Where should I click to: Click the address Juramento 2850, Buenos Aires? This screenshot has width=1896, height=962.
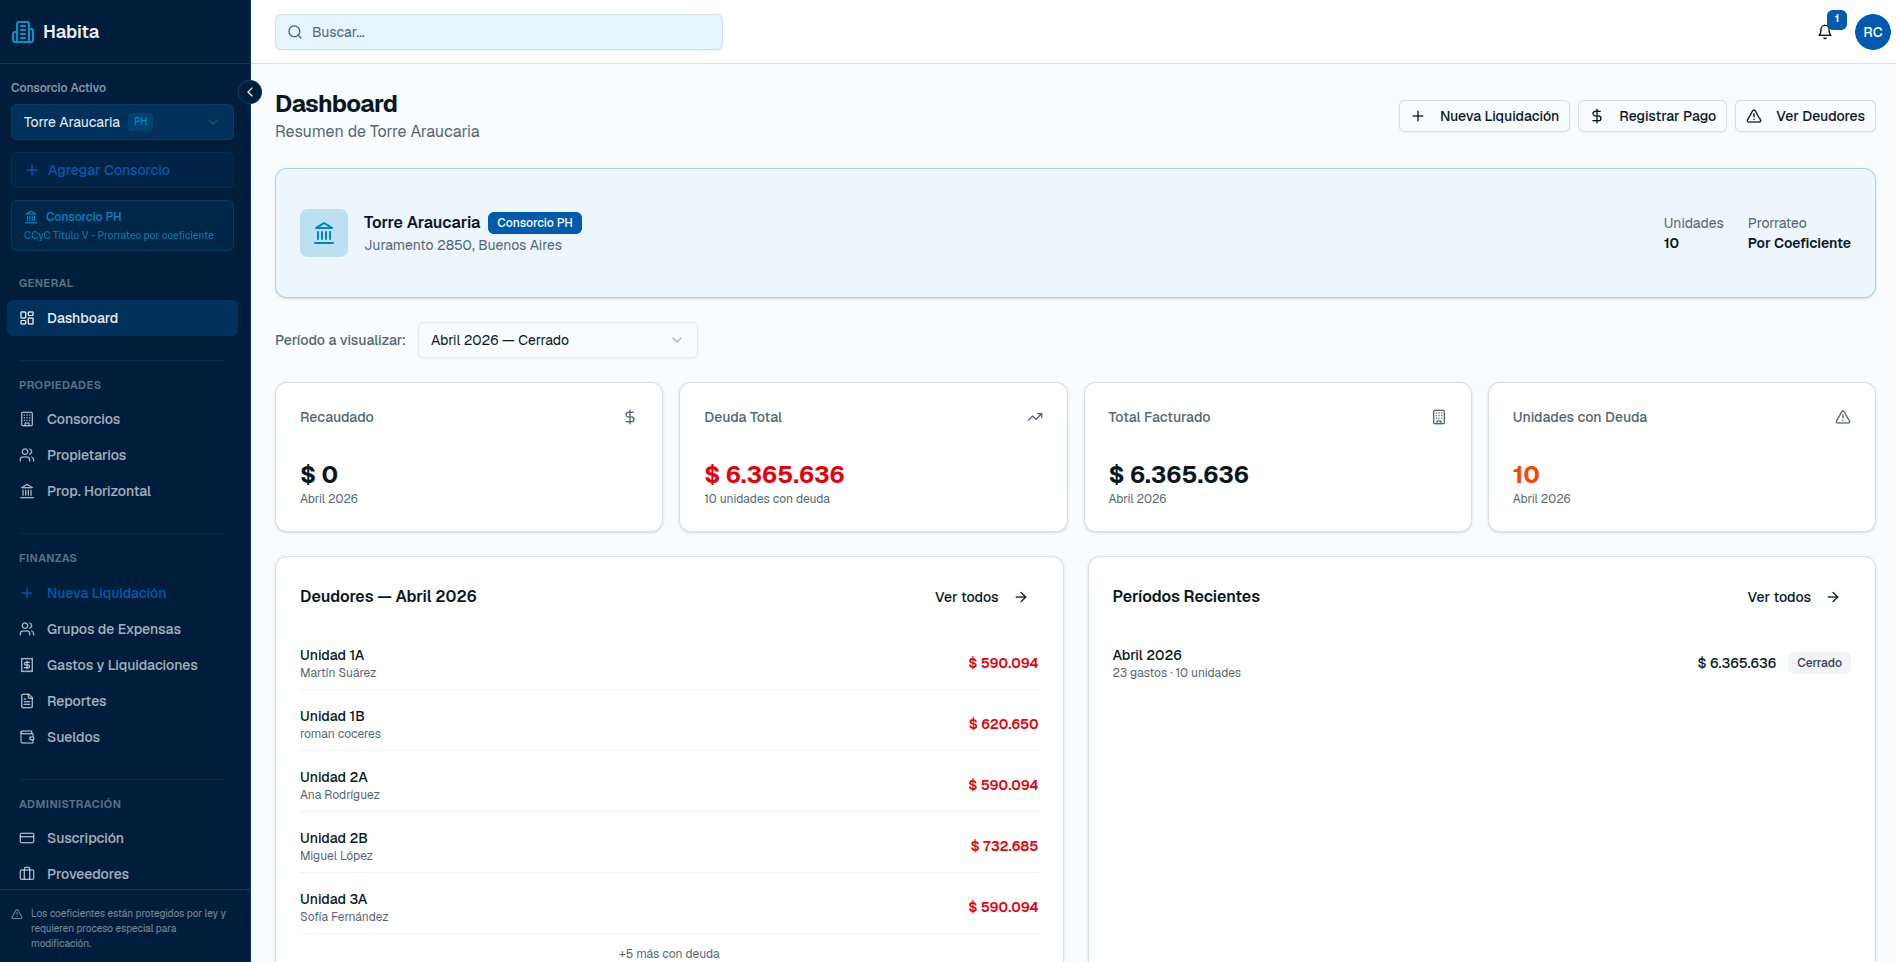coord(463,245)
